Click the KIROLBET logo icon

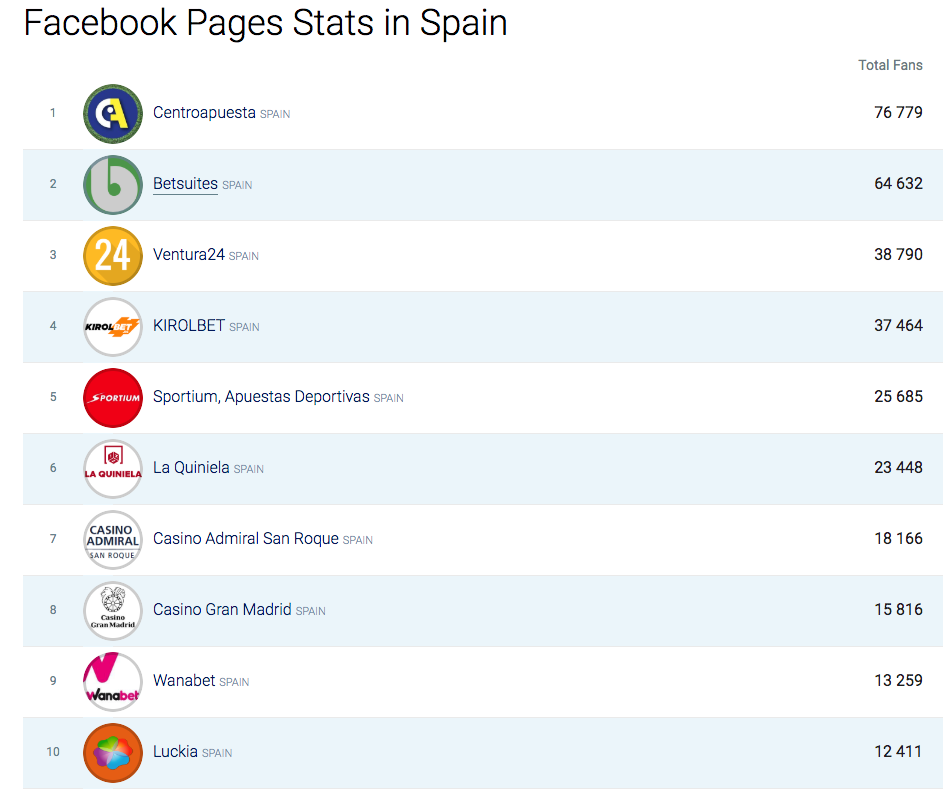pyautogui.click(x=113, y=327)
